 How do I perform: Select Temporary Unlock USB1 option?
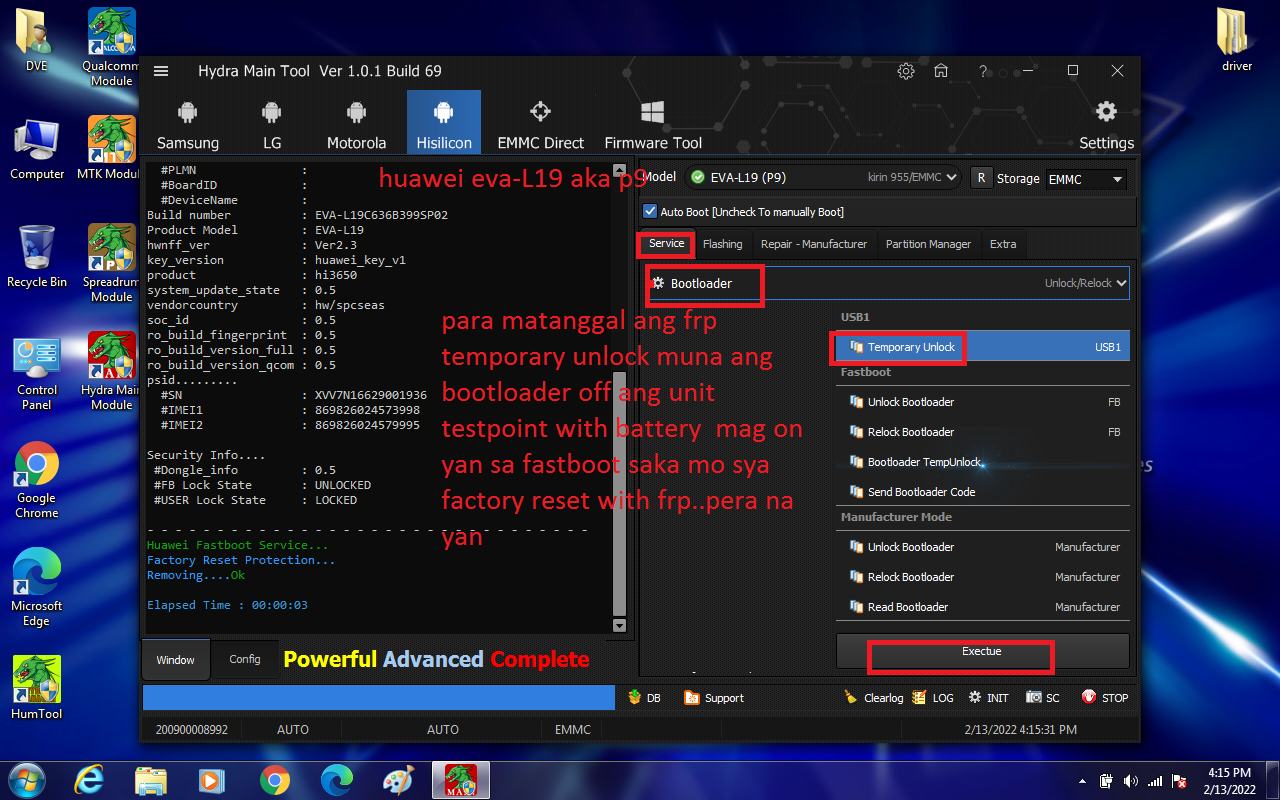(983, 347)
